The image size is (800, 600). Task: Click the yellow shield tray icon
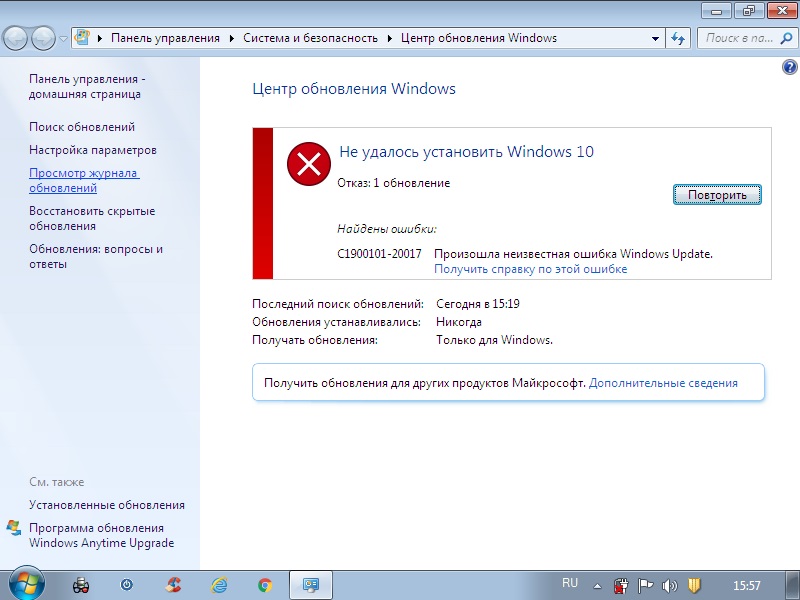694,584
